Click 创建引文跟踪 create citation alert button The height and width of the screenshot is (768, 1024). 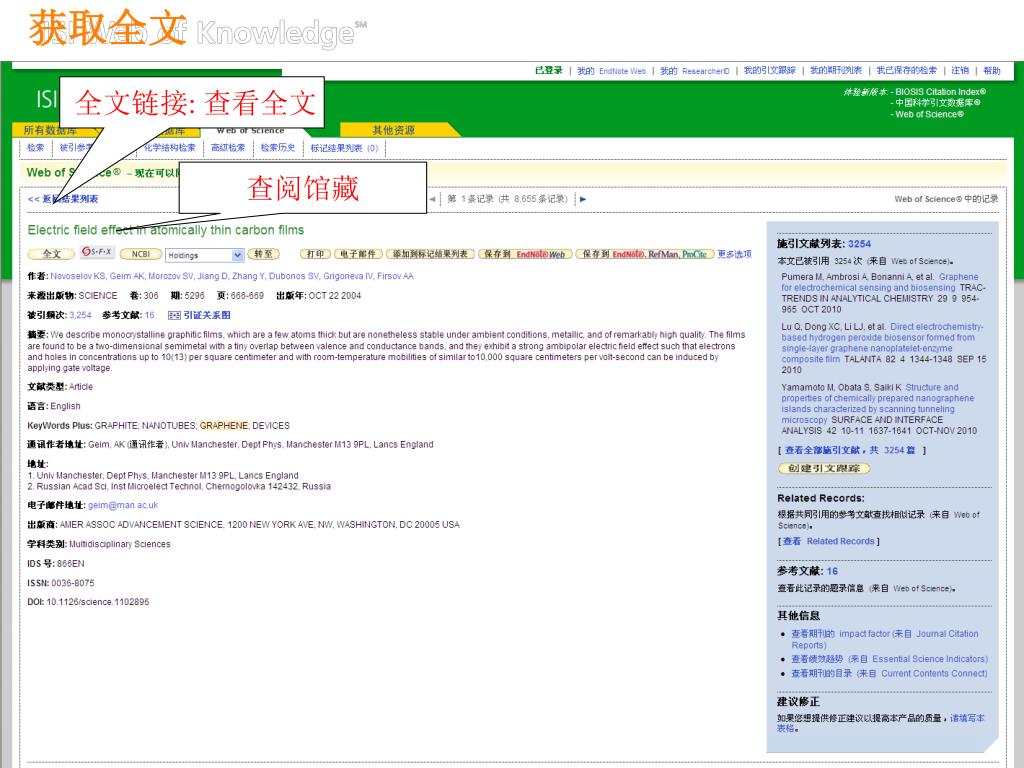[824, 468]
